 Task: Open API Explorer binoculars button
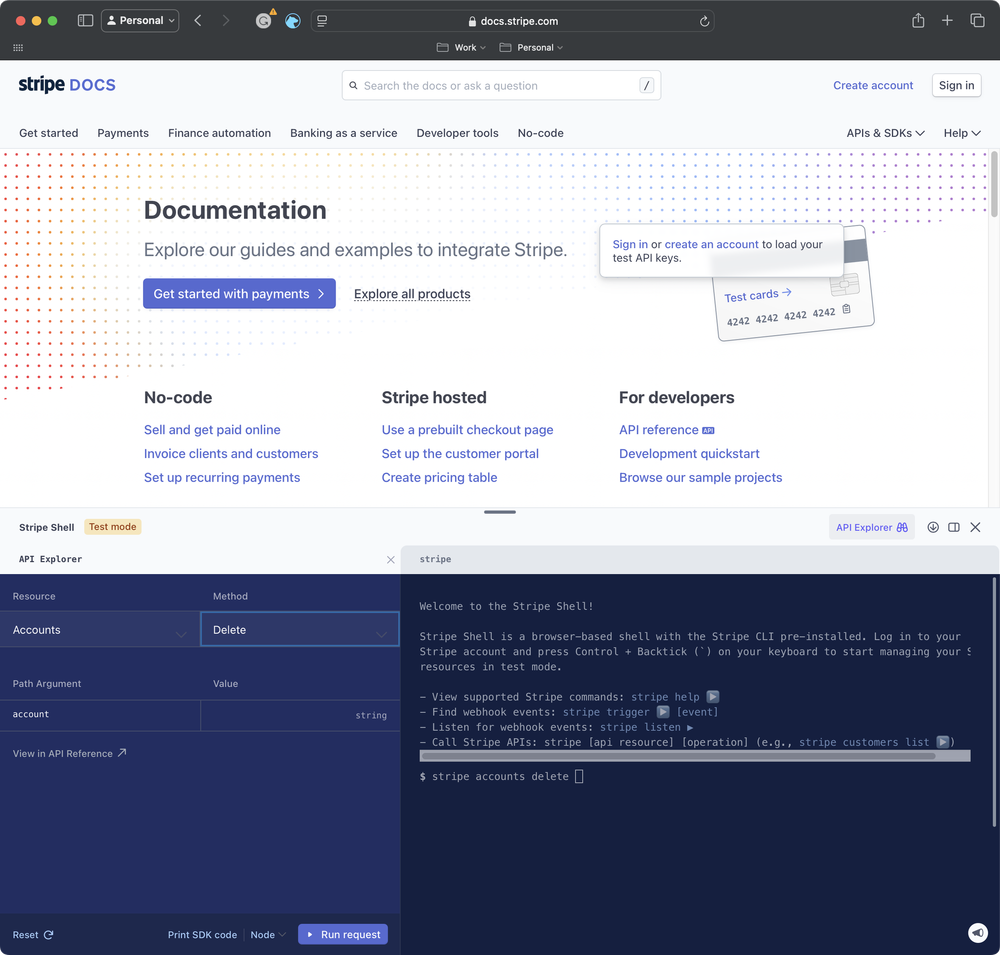(x=871, y=527)
